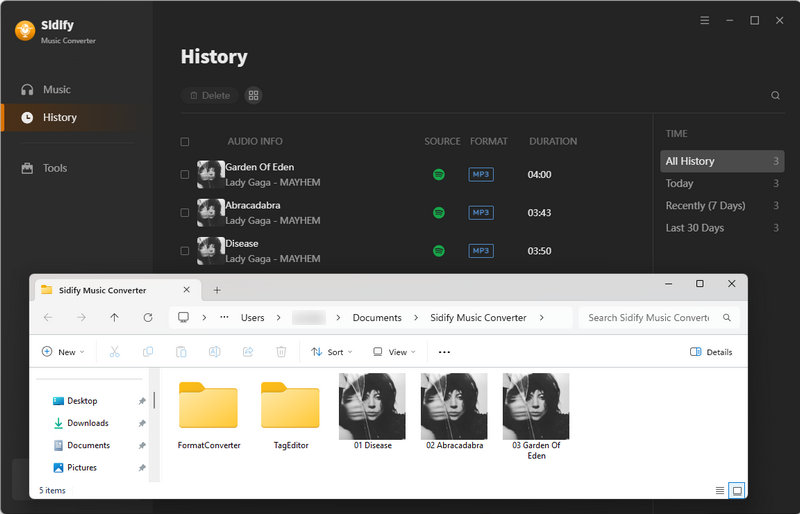The height and width of the screenshot is (514, 800).
Task: Click the 'Garden Of Eden' song title
Action: 260,167
